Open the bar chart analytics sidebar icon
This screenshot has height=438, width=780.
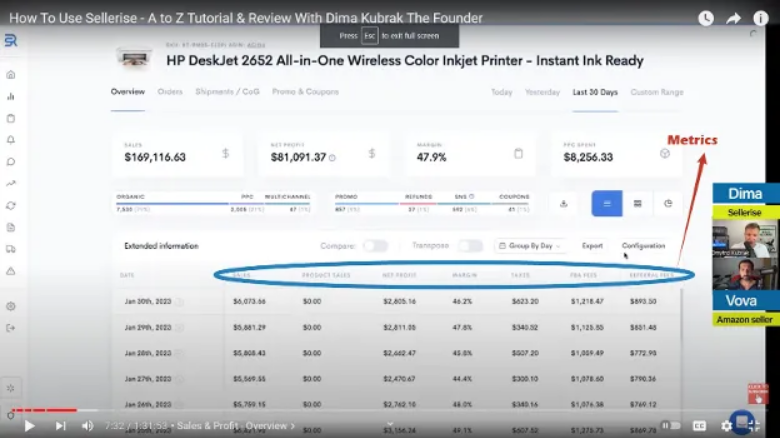[x=10, y=97]
